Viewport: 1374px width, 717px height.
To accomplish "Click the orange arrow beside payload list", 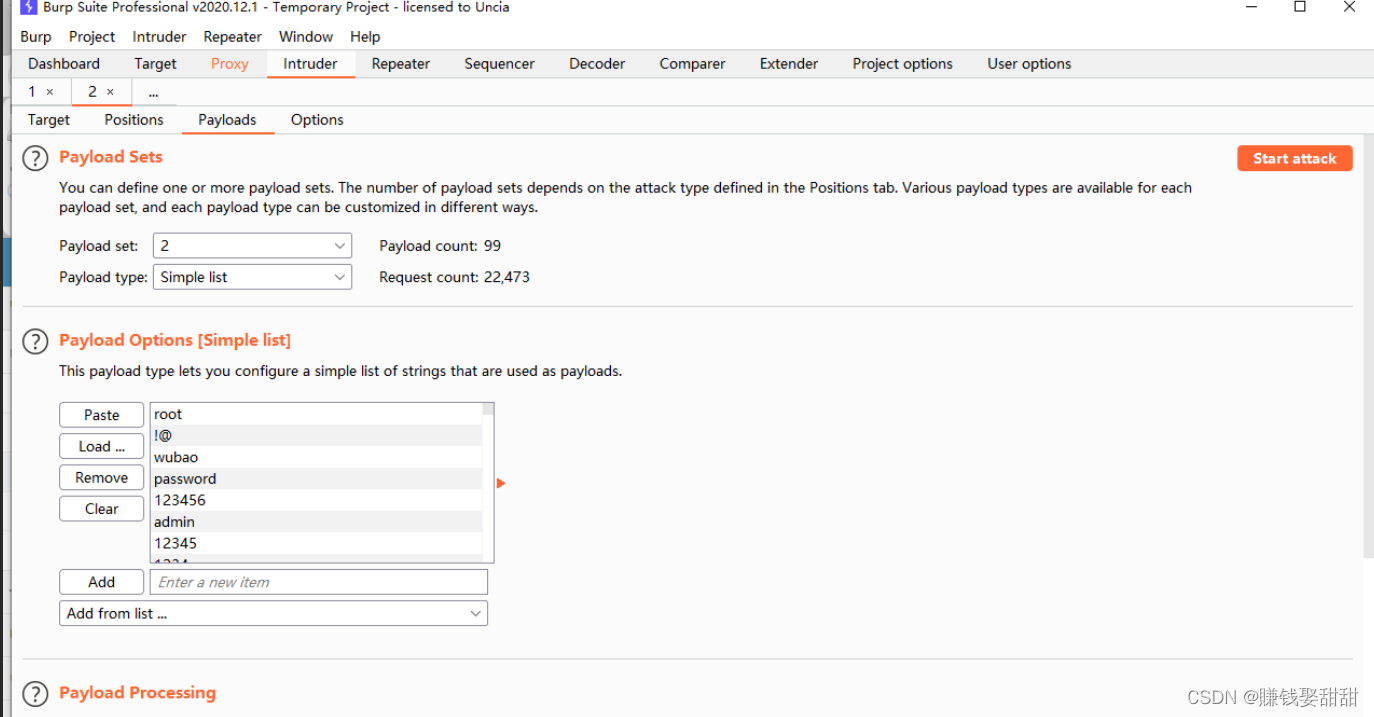I will [501, 483].
